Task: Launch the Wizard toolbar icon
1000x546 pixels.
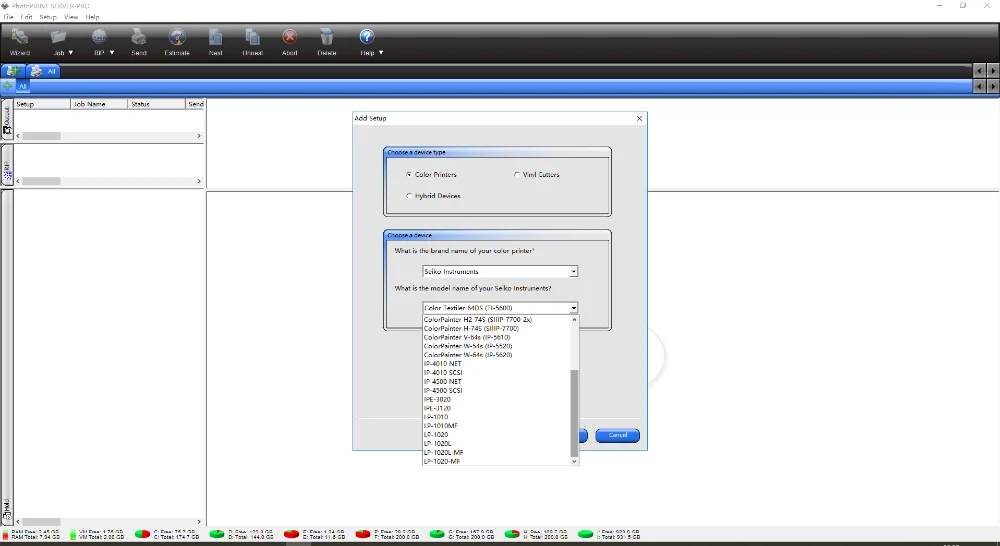Action: tap(20, 37)
